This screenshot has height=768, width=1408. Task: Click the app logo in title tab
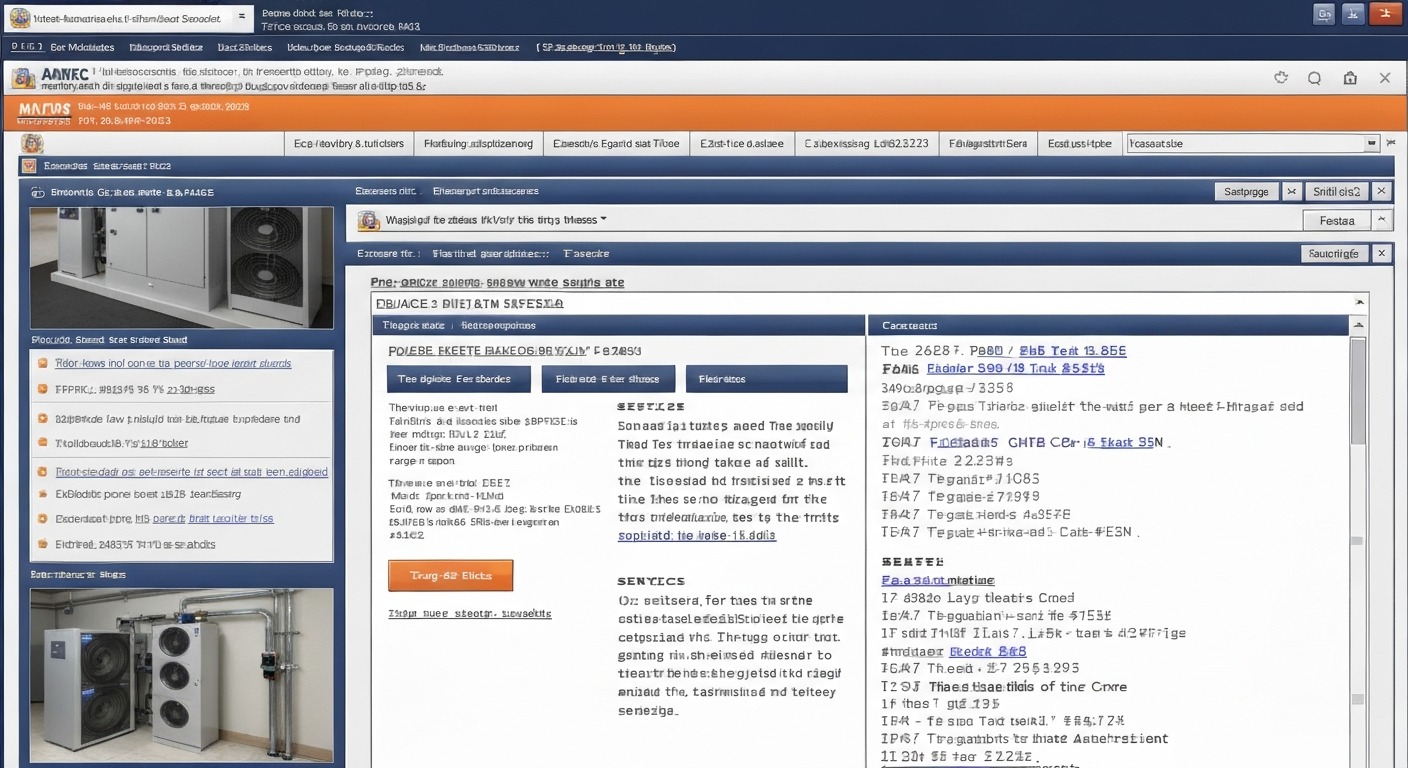pos(19,17)
